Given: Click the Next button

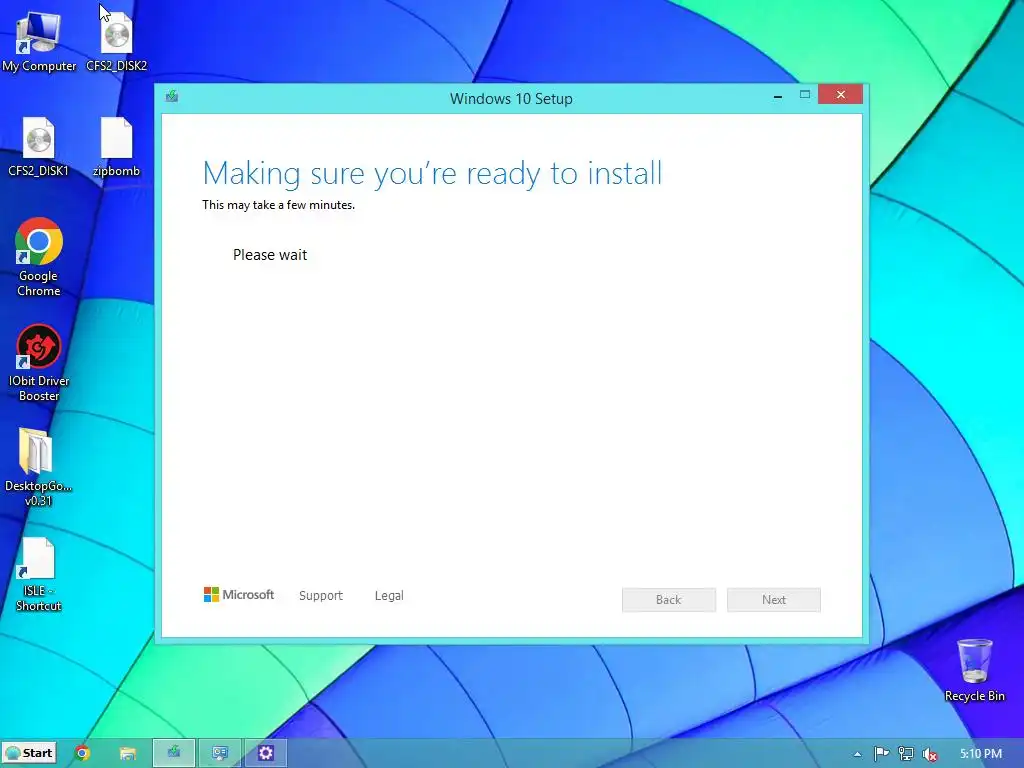Looking at the screenshot, I should pos(774,600).
